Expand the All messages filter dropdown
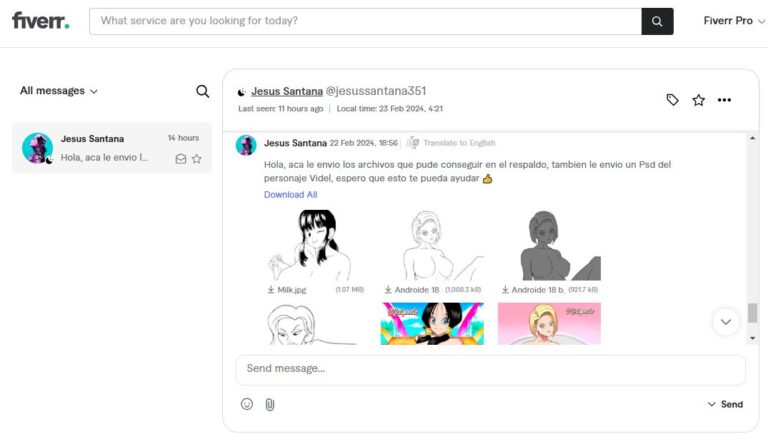Viewport: 768px width, 444px height. (x=59, y=91)
